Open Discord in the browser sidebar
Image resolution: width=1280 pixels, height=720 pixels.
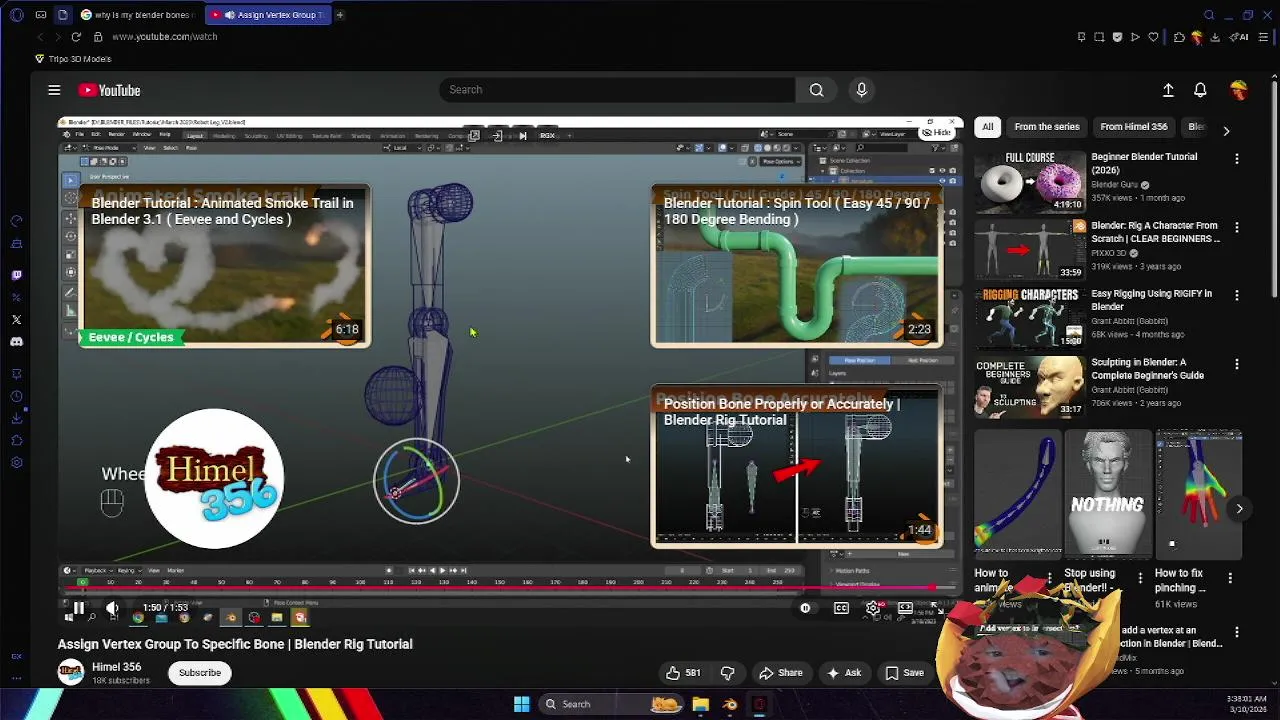tap(16, 342)
